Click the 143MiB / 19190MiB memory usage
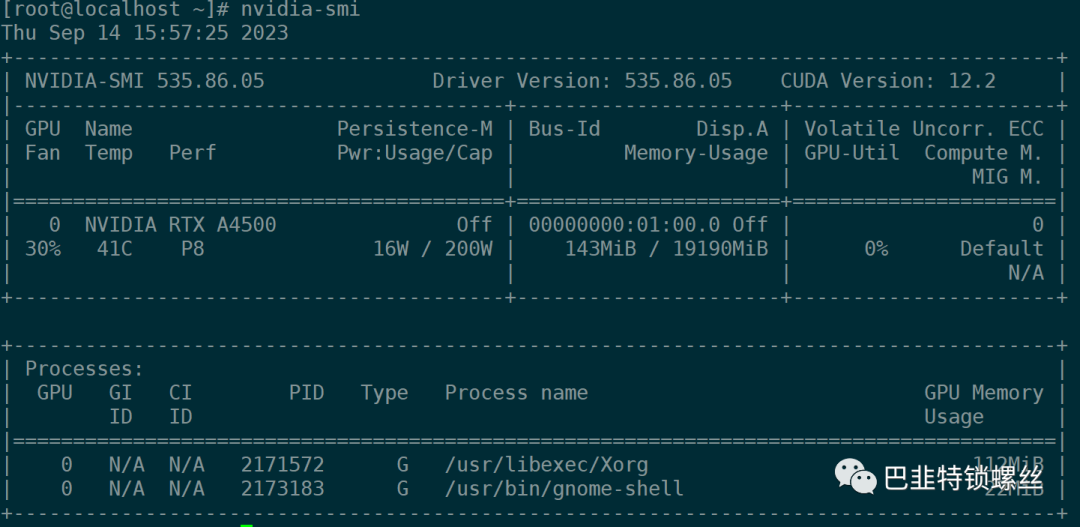The image size is (1080, 527). click(x=666, y=249)
